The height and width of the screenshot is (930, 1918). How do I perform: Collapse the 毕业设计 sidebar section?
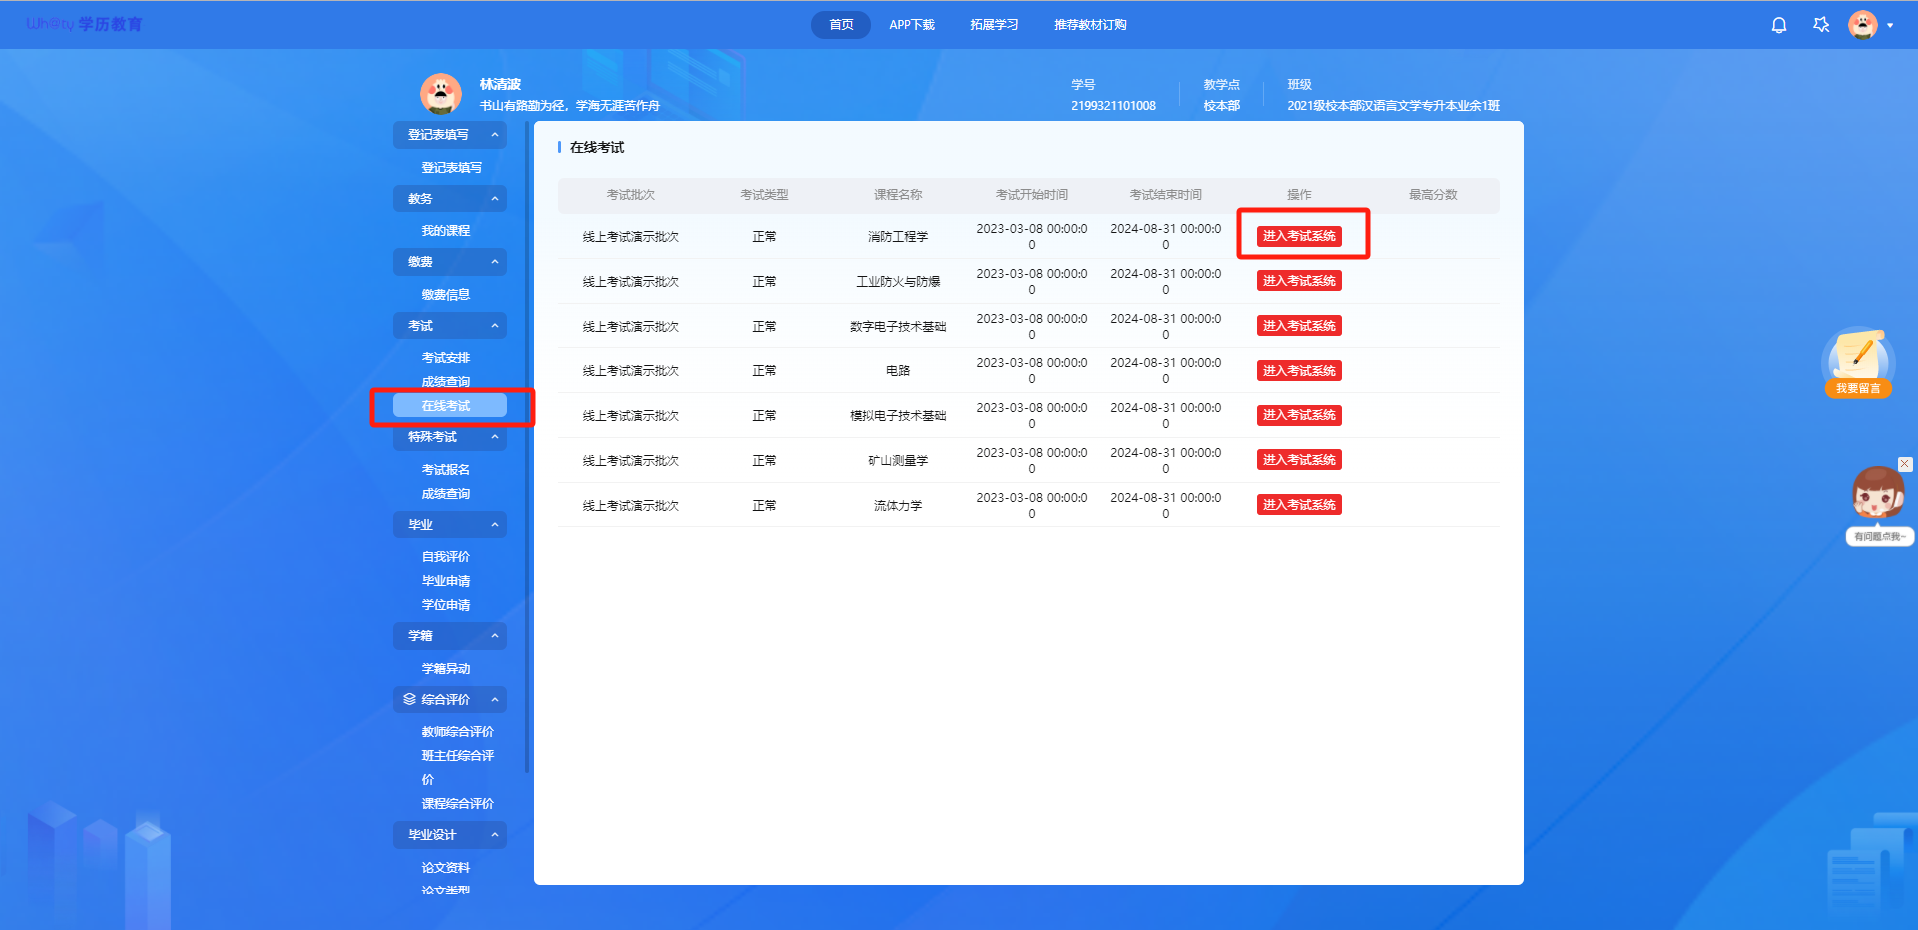(x=494, y=835)
